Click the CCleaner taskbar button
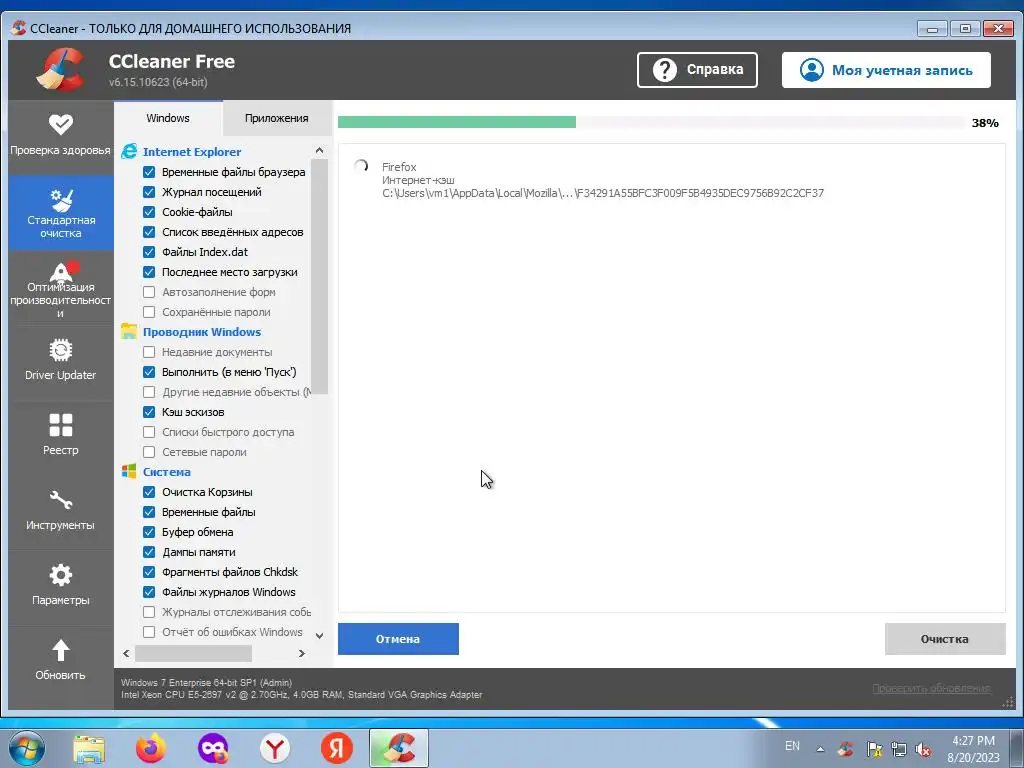This screenshot has width=1024, height=768. point(399,748)
